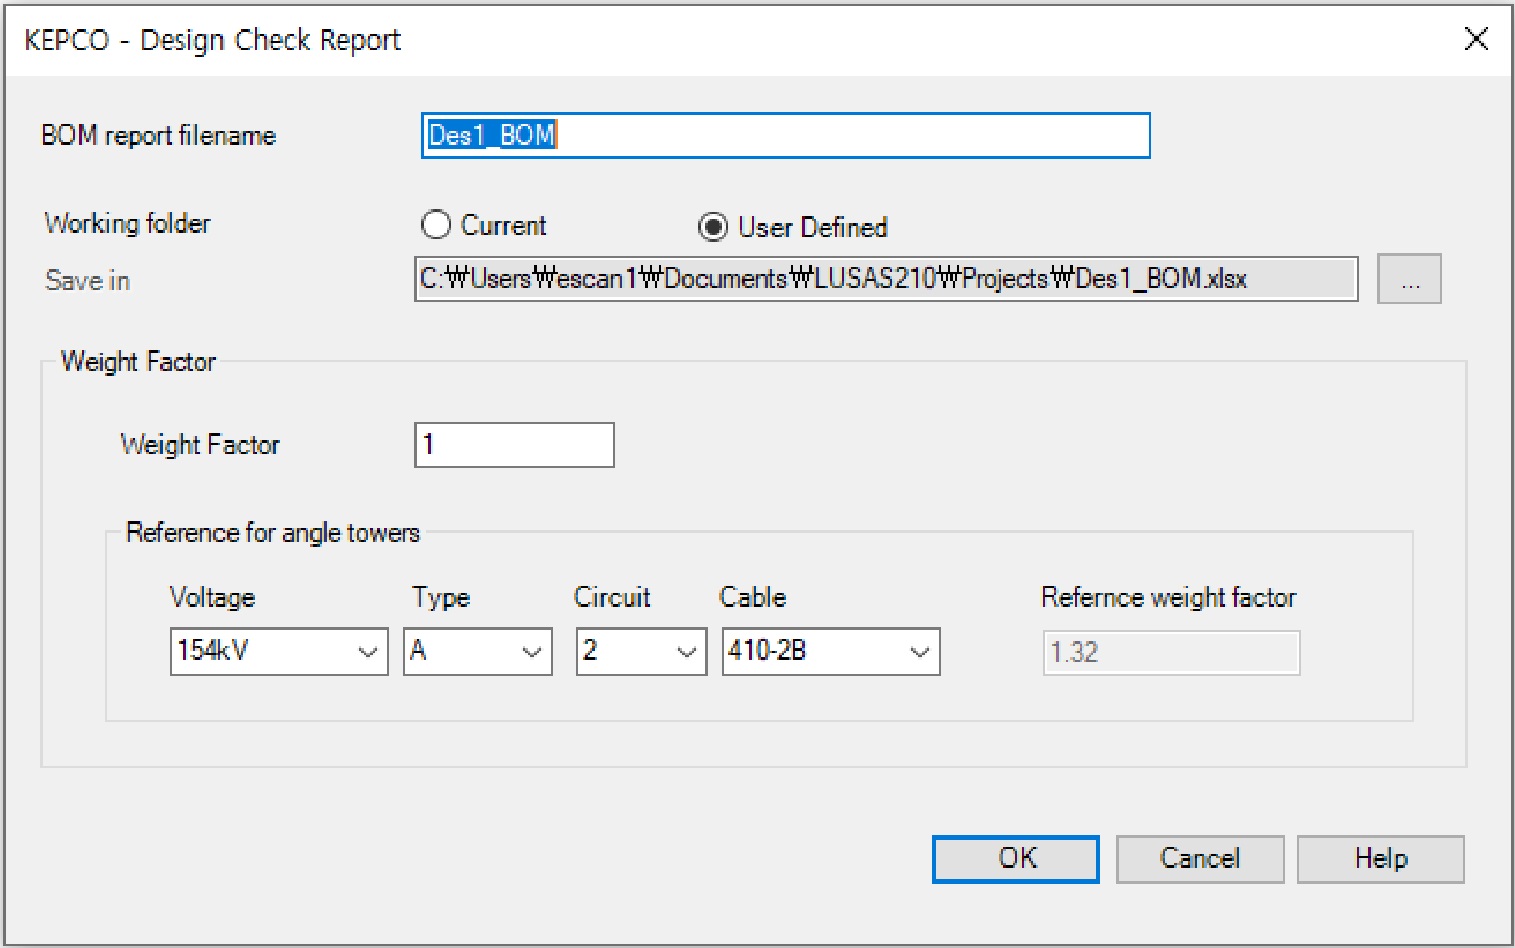
Task: Choose the User Defined radio button
Action: coord(713,228)
